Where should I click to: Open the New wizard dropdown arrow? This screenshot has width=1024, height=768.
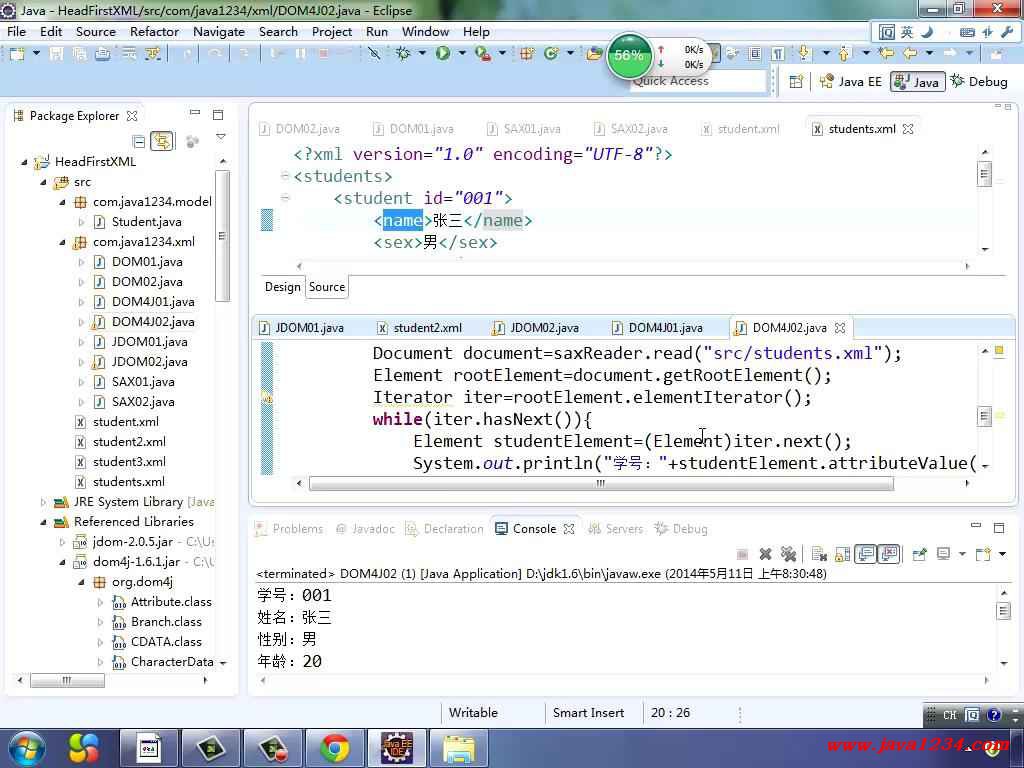pyautogui.click(x=36, y=54)
